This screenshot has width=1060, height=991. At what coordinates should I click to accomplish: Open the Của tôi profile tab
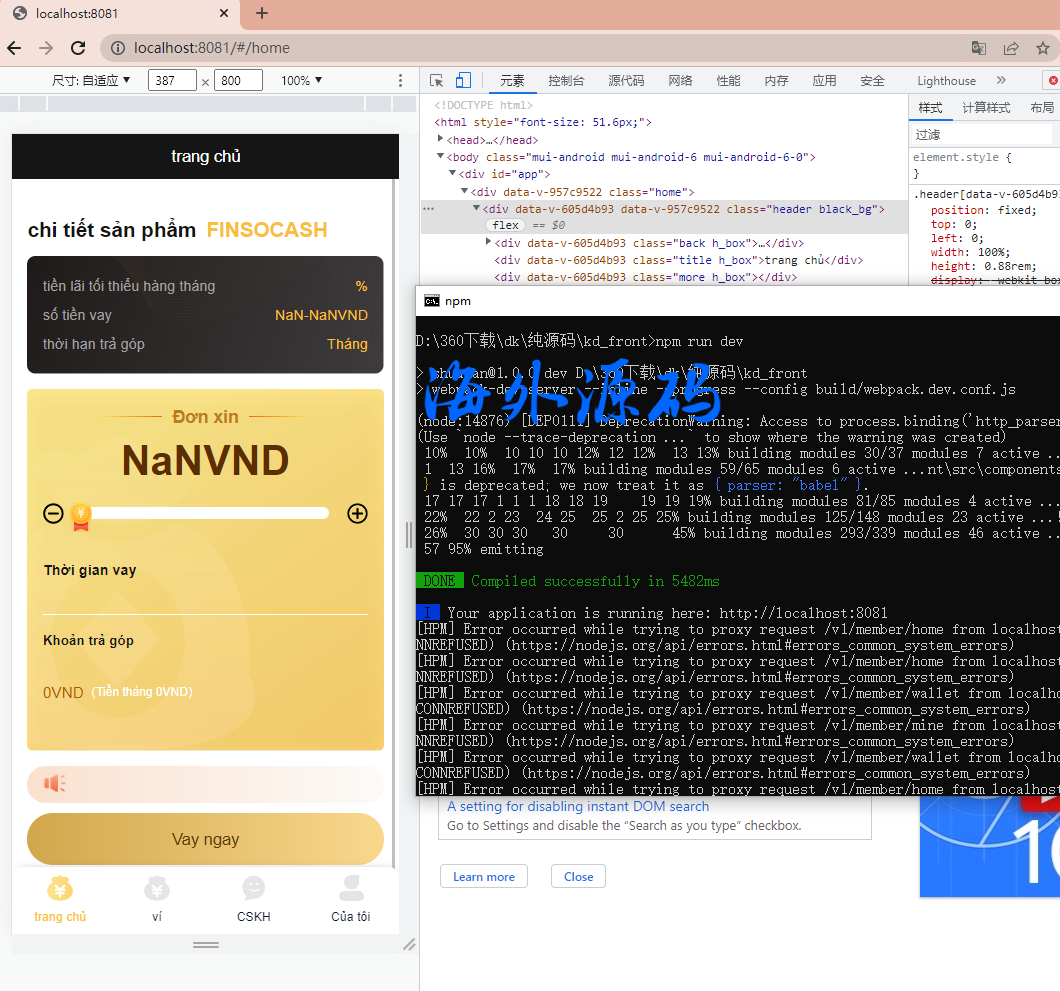351,900
